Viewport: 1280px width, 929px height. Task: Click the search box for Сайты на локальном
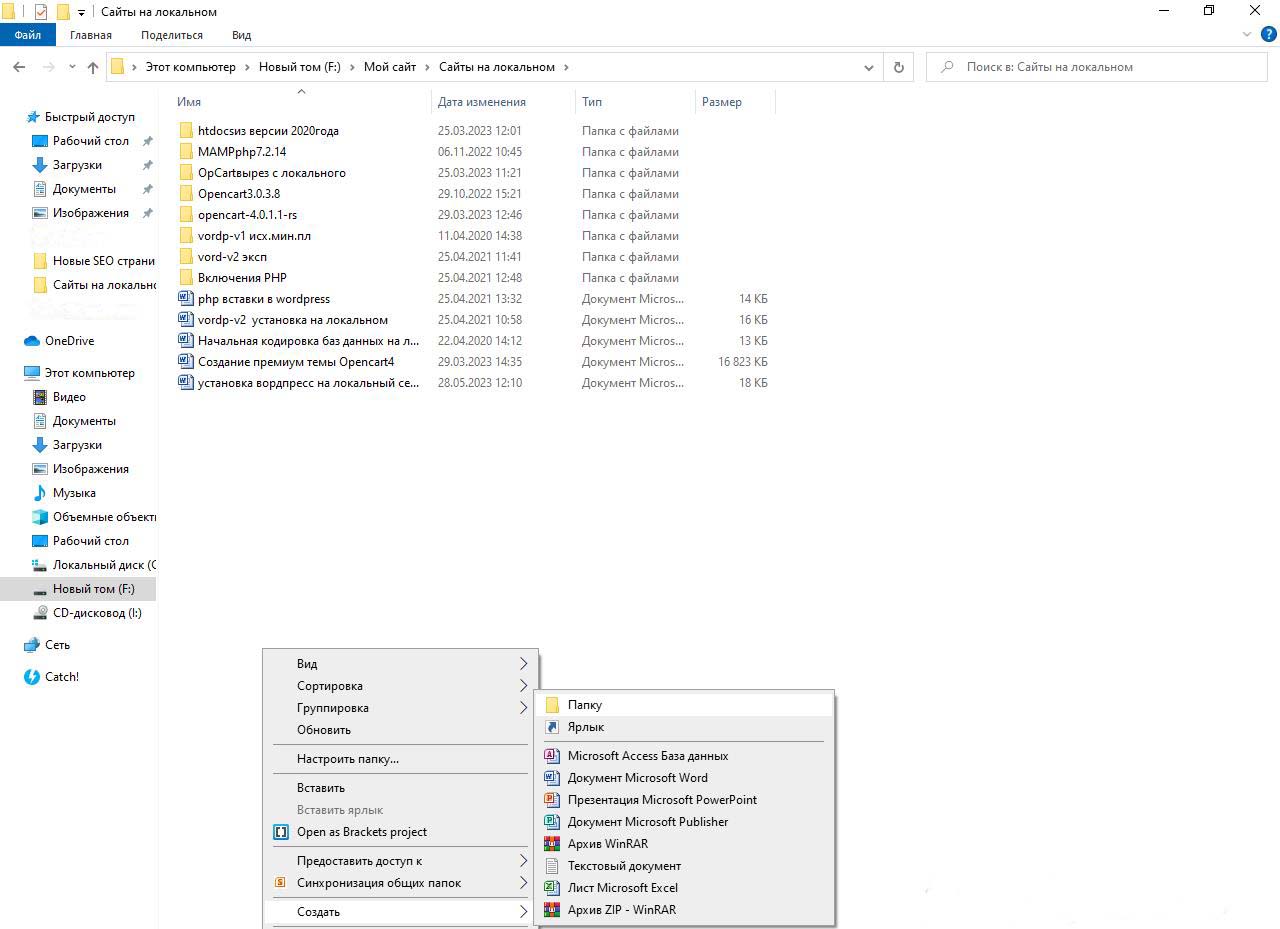click(x=1100, y=67)
